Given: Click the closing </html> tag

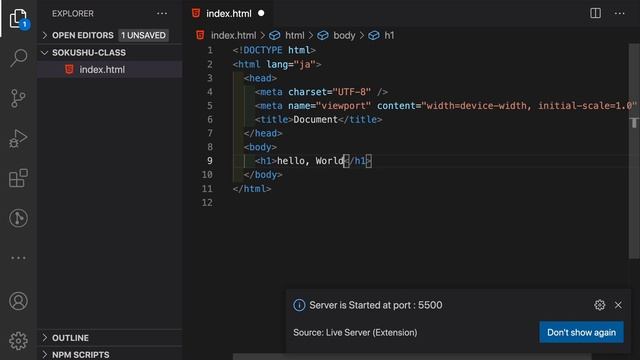Looking at the screenshot, I should [x=252, y=189].
